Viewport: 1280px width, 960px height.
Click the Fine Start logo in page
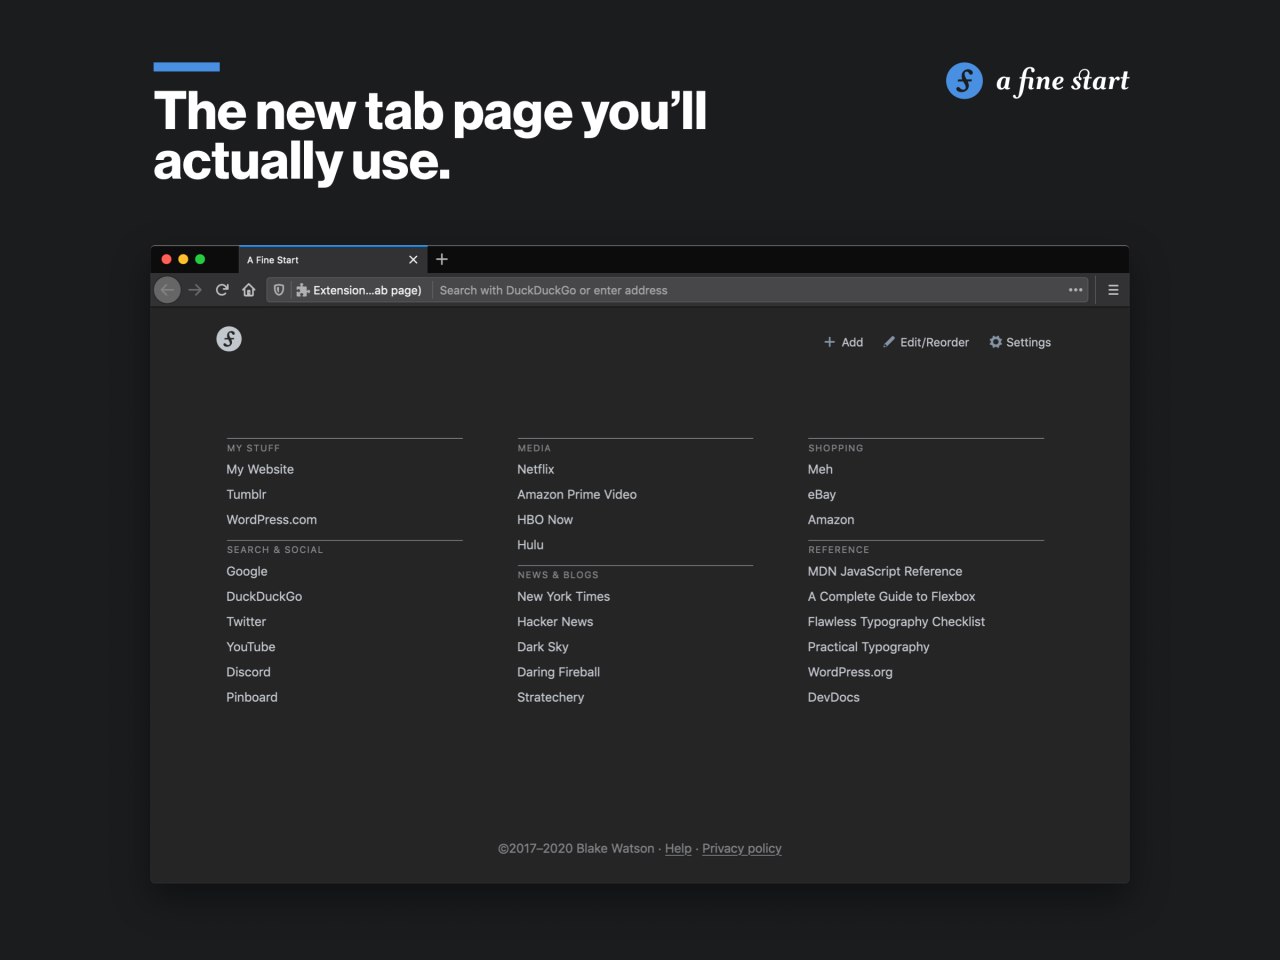tap(229, 339)
